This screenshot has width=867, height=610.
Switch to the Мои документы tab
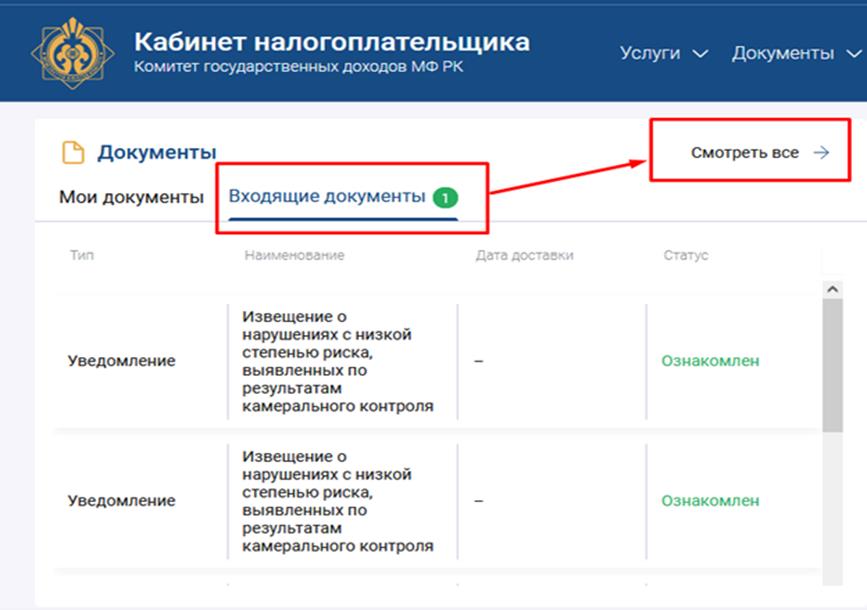pyautogui.click(x=131, y=197)
